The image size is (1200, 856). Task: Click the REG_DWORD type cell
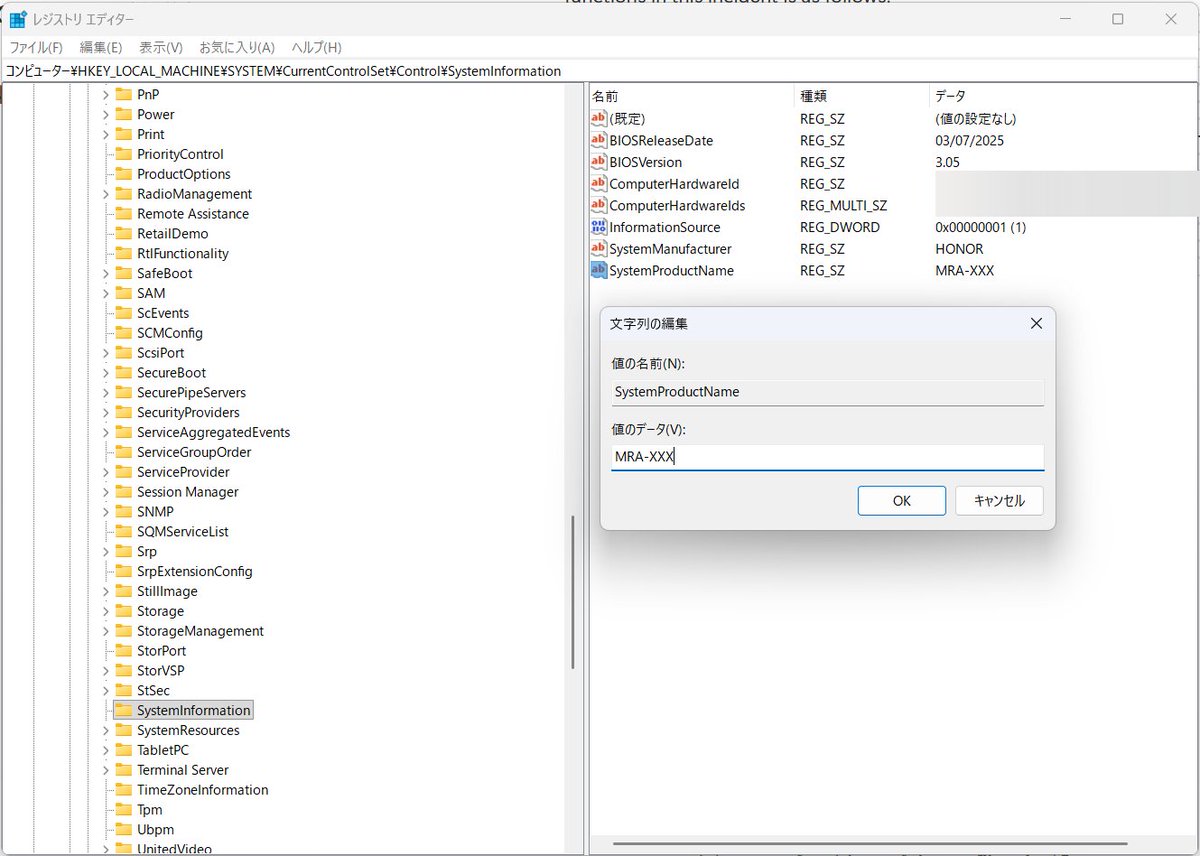pos(840,227)
